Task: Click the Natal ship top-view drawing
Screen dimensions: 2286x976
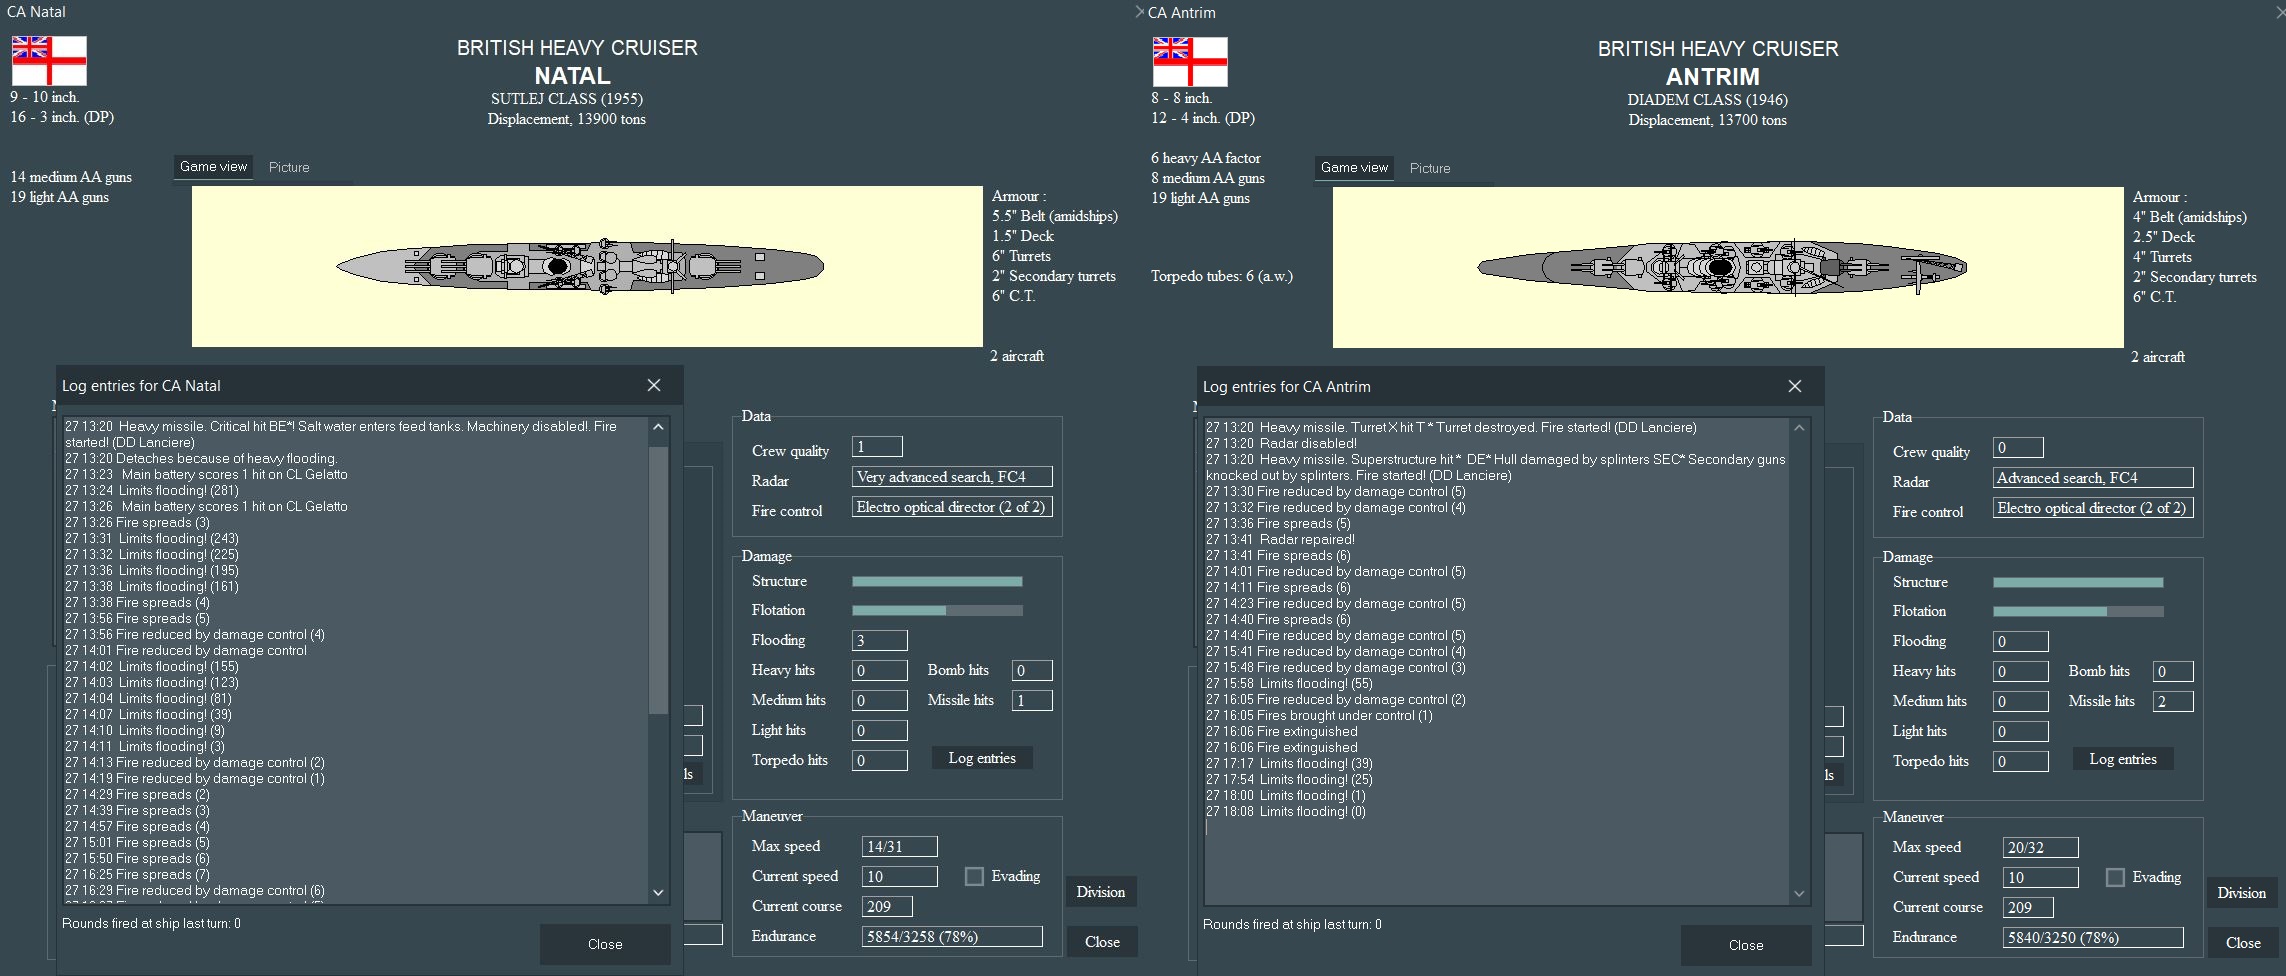Action: click(580, 266)
